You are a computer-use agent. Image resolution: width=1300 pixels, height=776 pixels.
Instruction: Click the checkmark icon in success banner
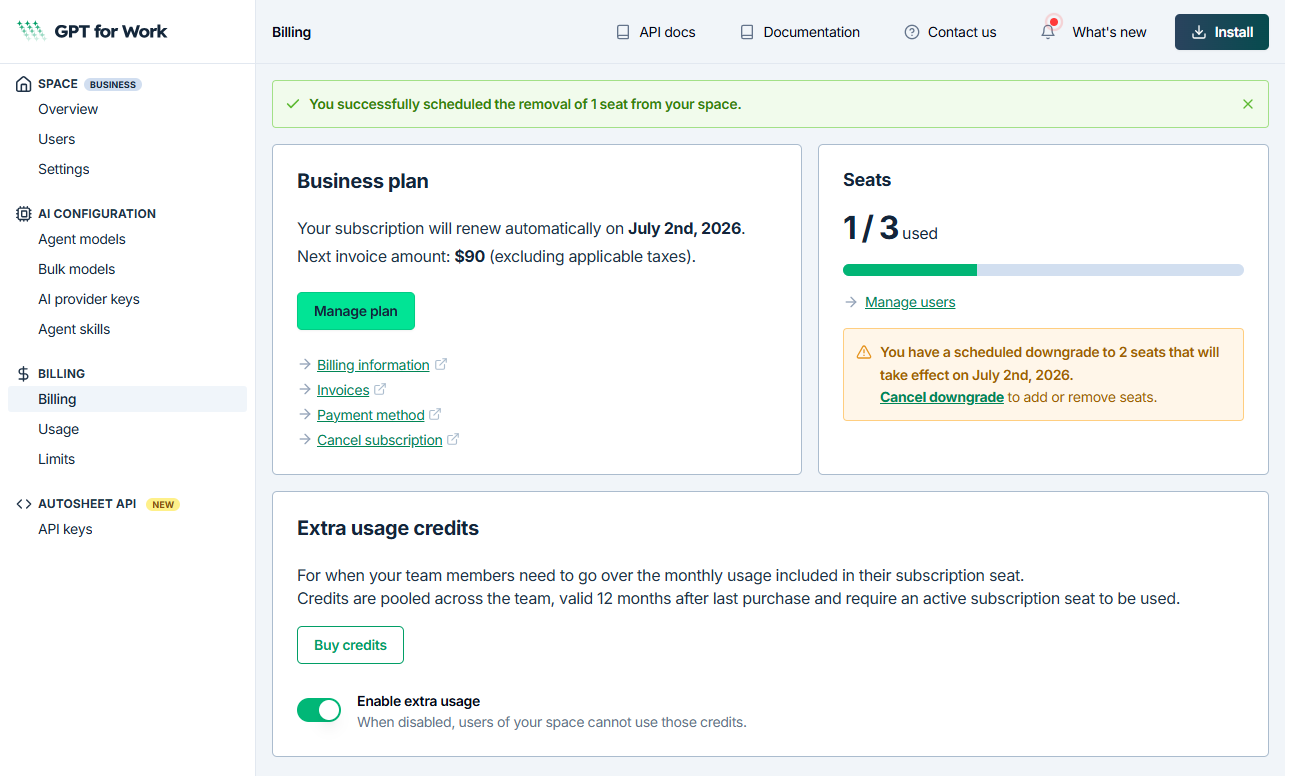293,104
